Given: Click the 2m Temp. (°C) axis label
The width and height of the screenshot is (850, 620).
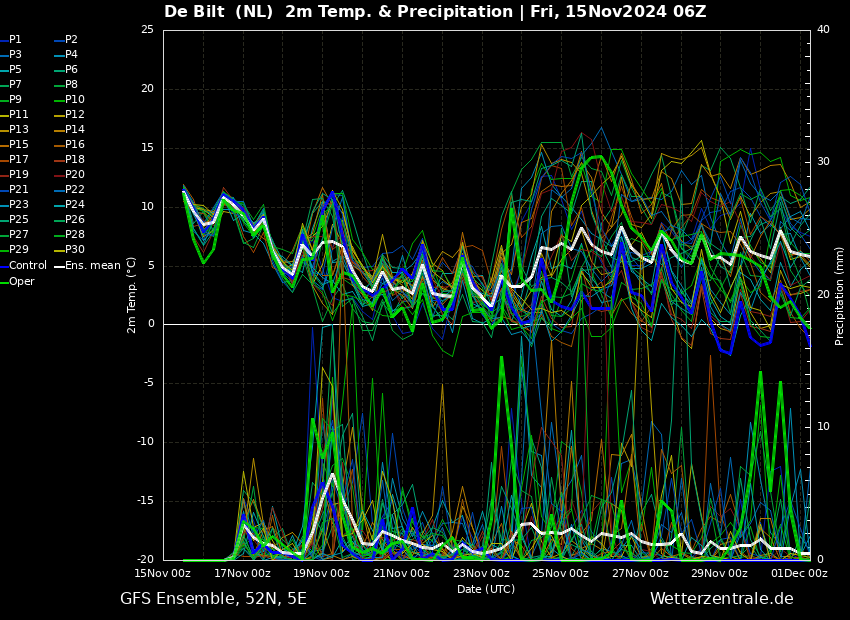Looking at the screenshot, I should pyautogui.click(x=132, y=294).
